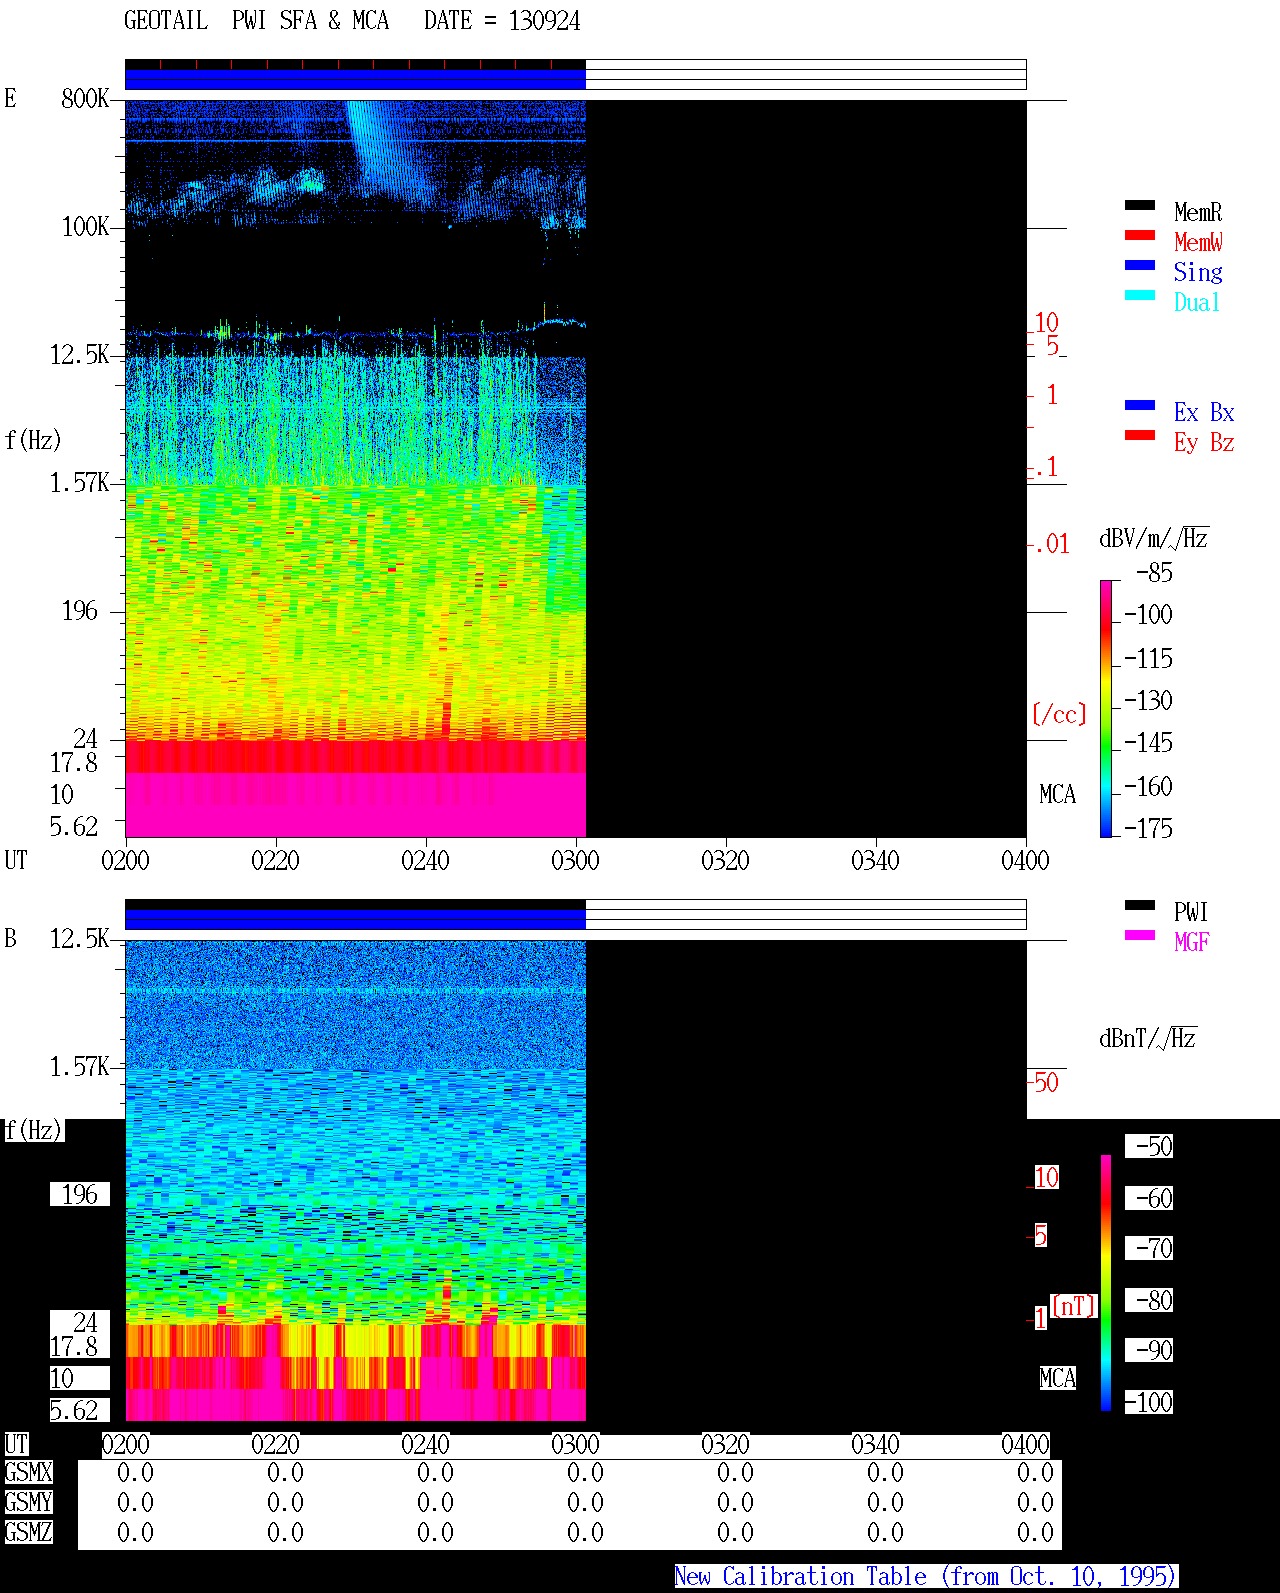Screen dimensions: 1280x1593
Task: Click the black PWI legend swatch
Action: tap(1139, 905)
